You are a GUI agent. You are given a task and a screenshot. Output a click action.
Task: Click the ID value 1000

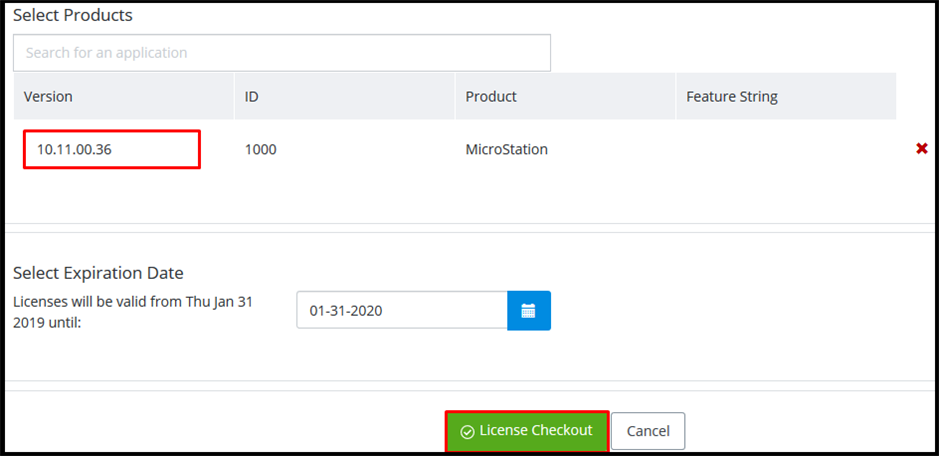click(261, 149)
